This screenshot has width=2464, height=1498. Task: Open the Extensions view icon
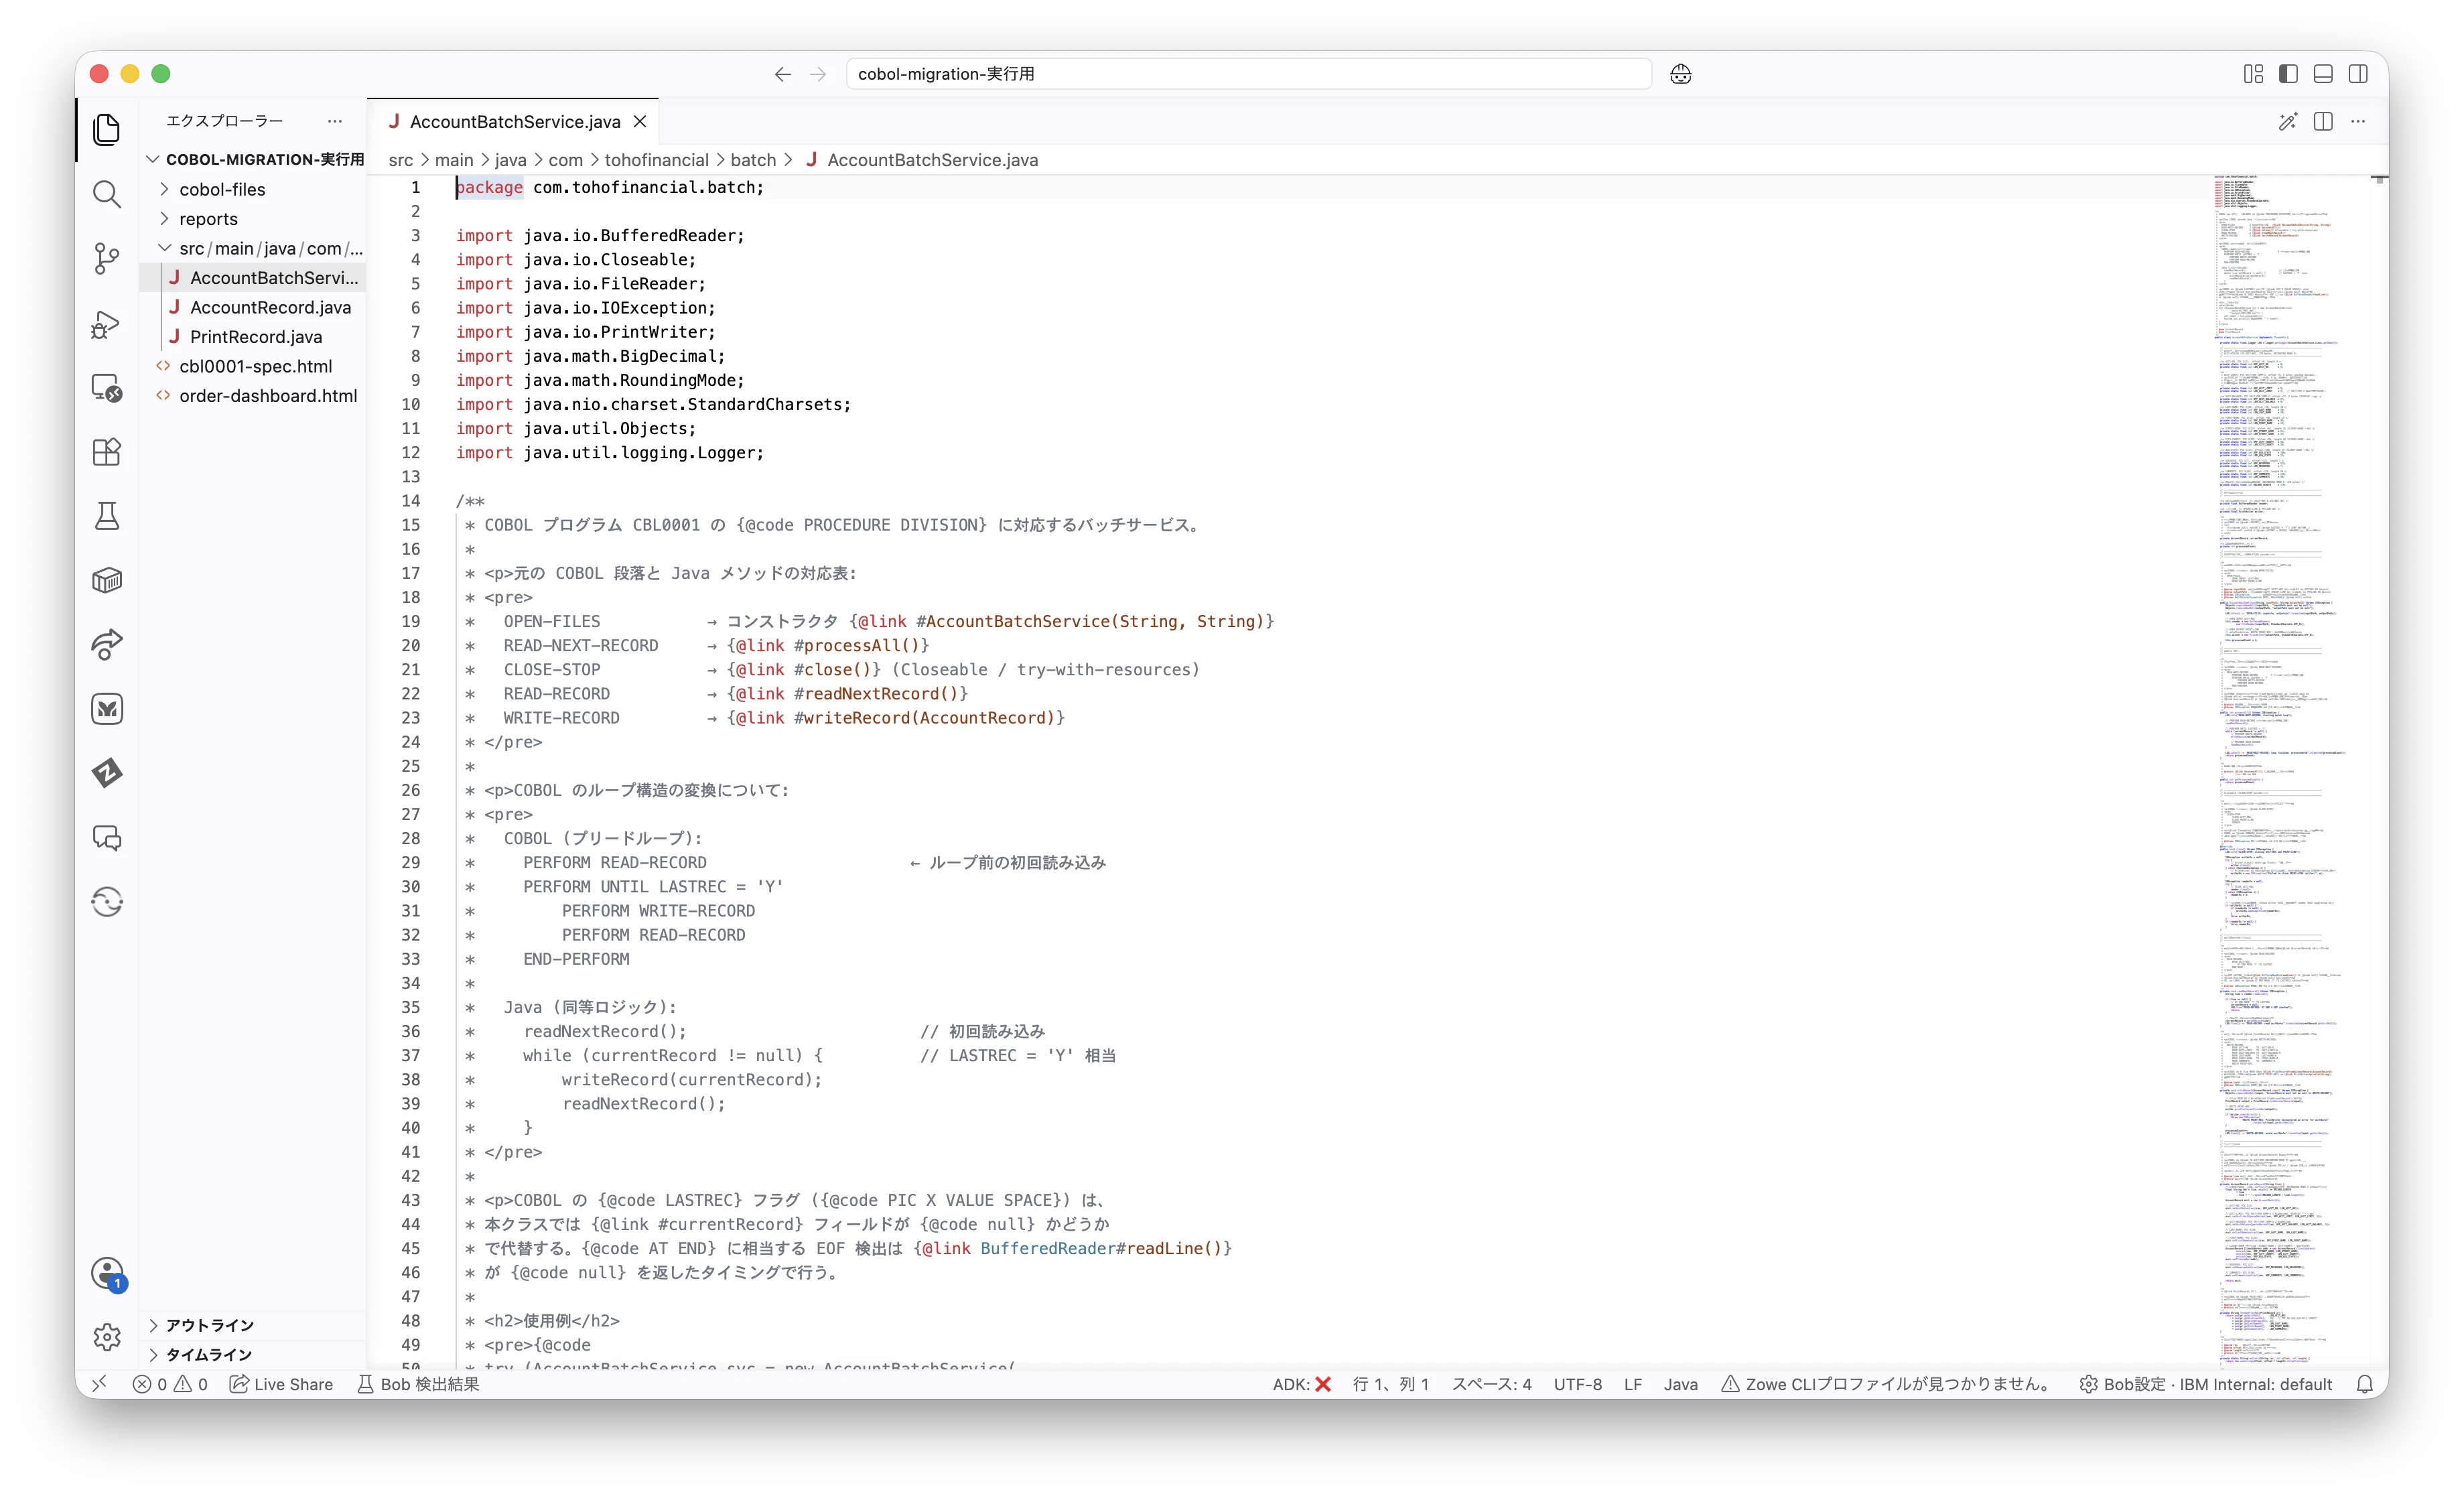point(107,452)
